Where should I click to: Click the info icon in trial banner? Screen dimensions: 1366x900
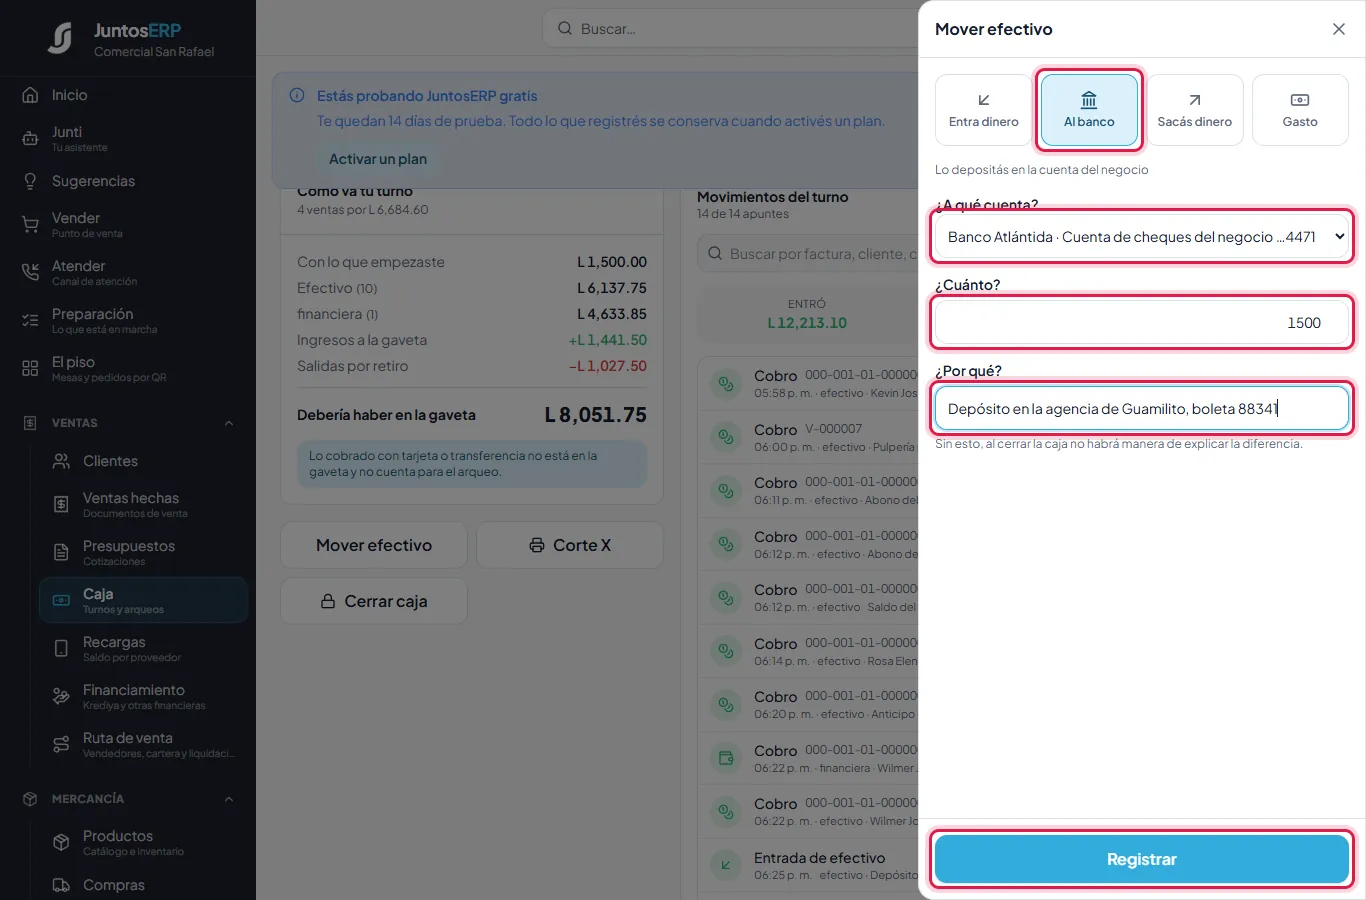click(x=297, y=96)
